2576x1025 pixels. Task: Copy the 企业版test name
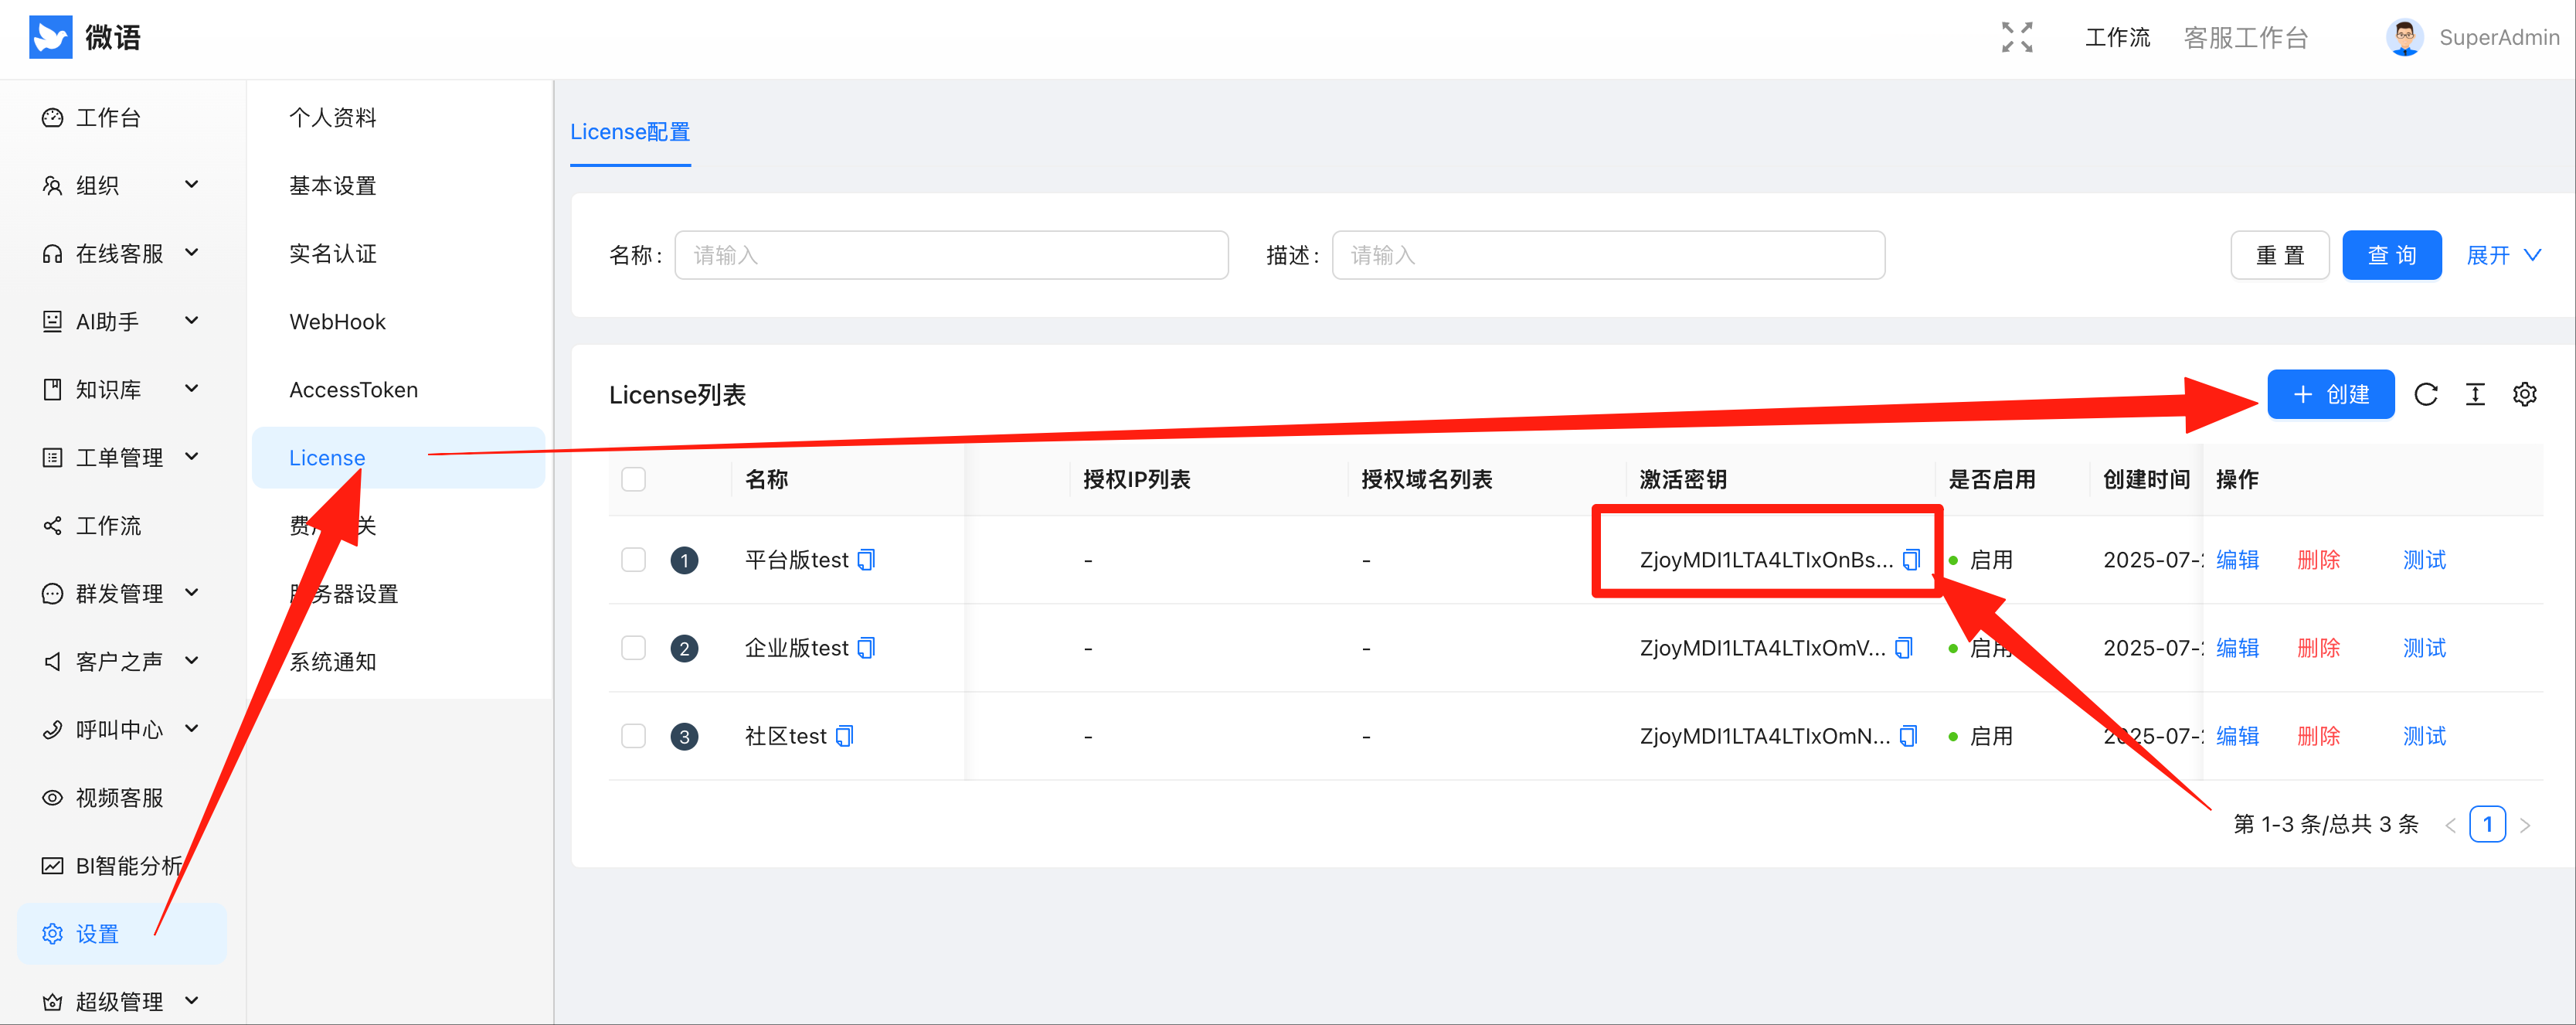pos(866,648)
